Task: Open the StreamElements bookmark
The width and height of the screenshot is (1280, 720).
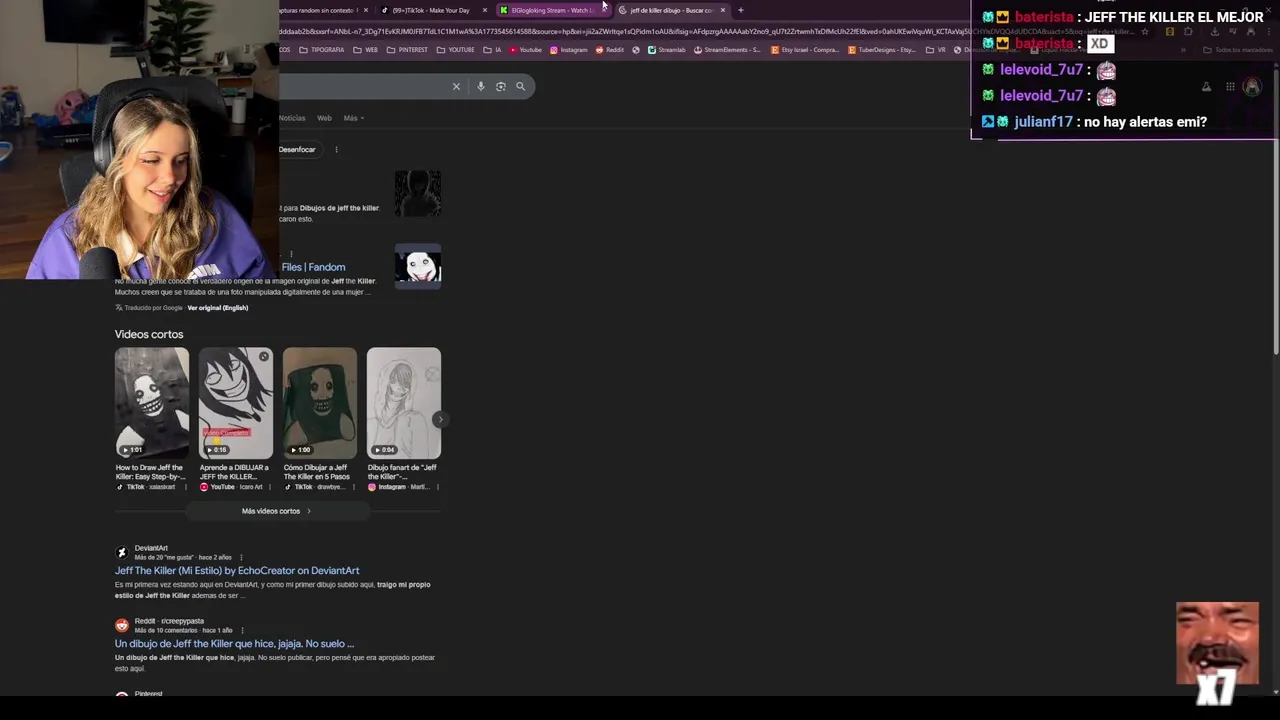Action: point(727,50)
